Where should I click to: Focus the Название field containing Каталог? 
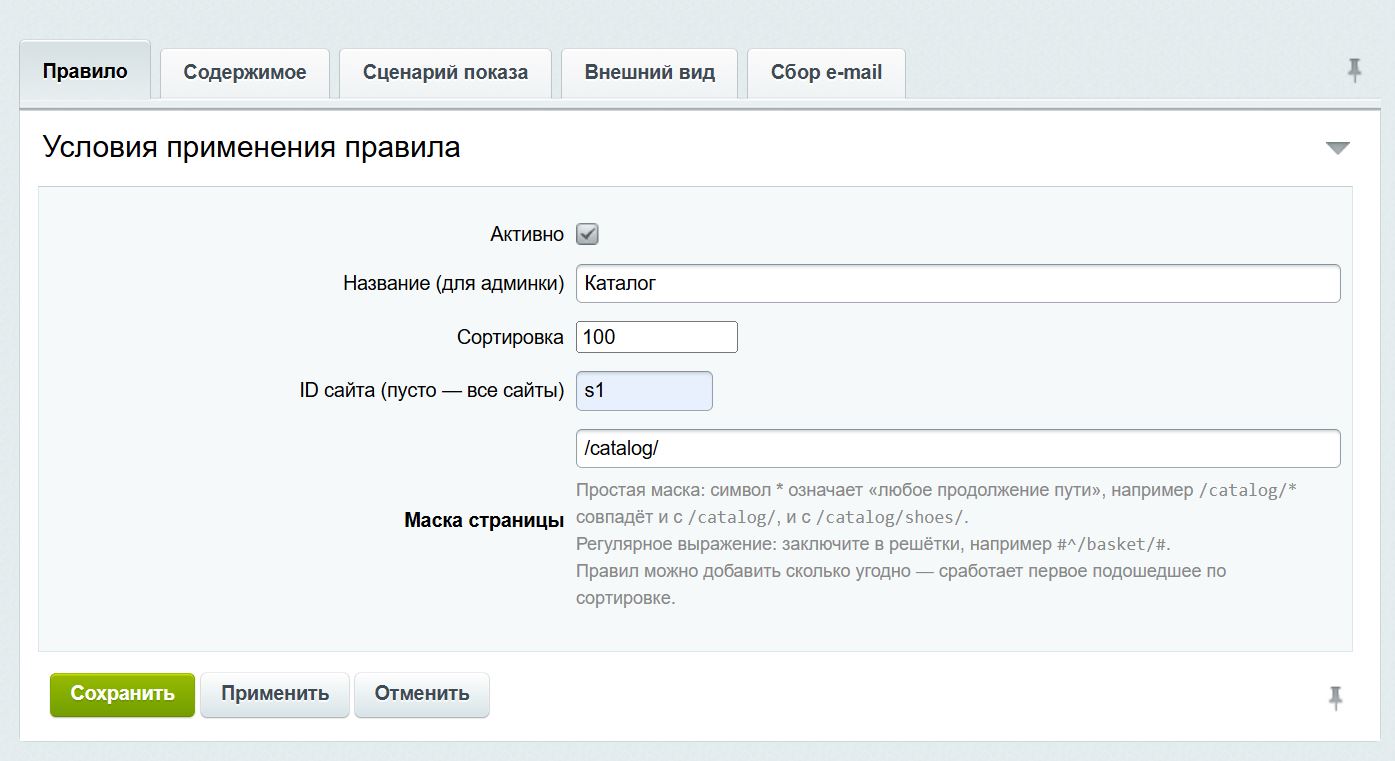coord(958,283)
